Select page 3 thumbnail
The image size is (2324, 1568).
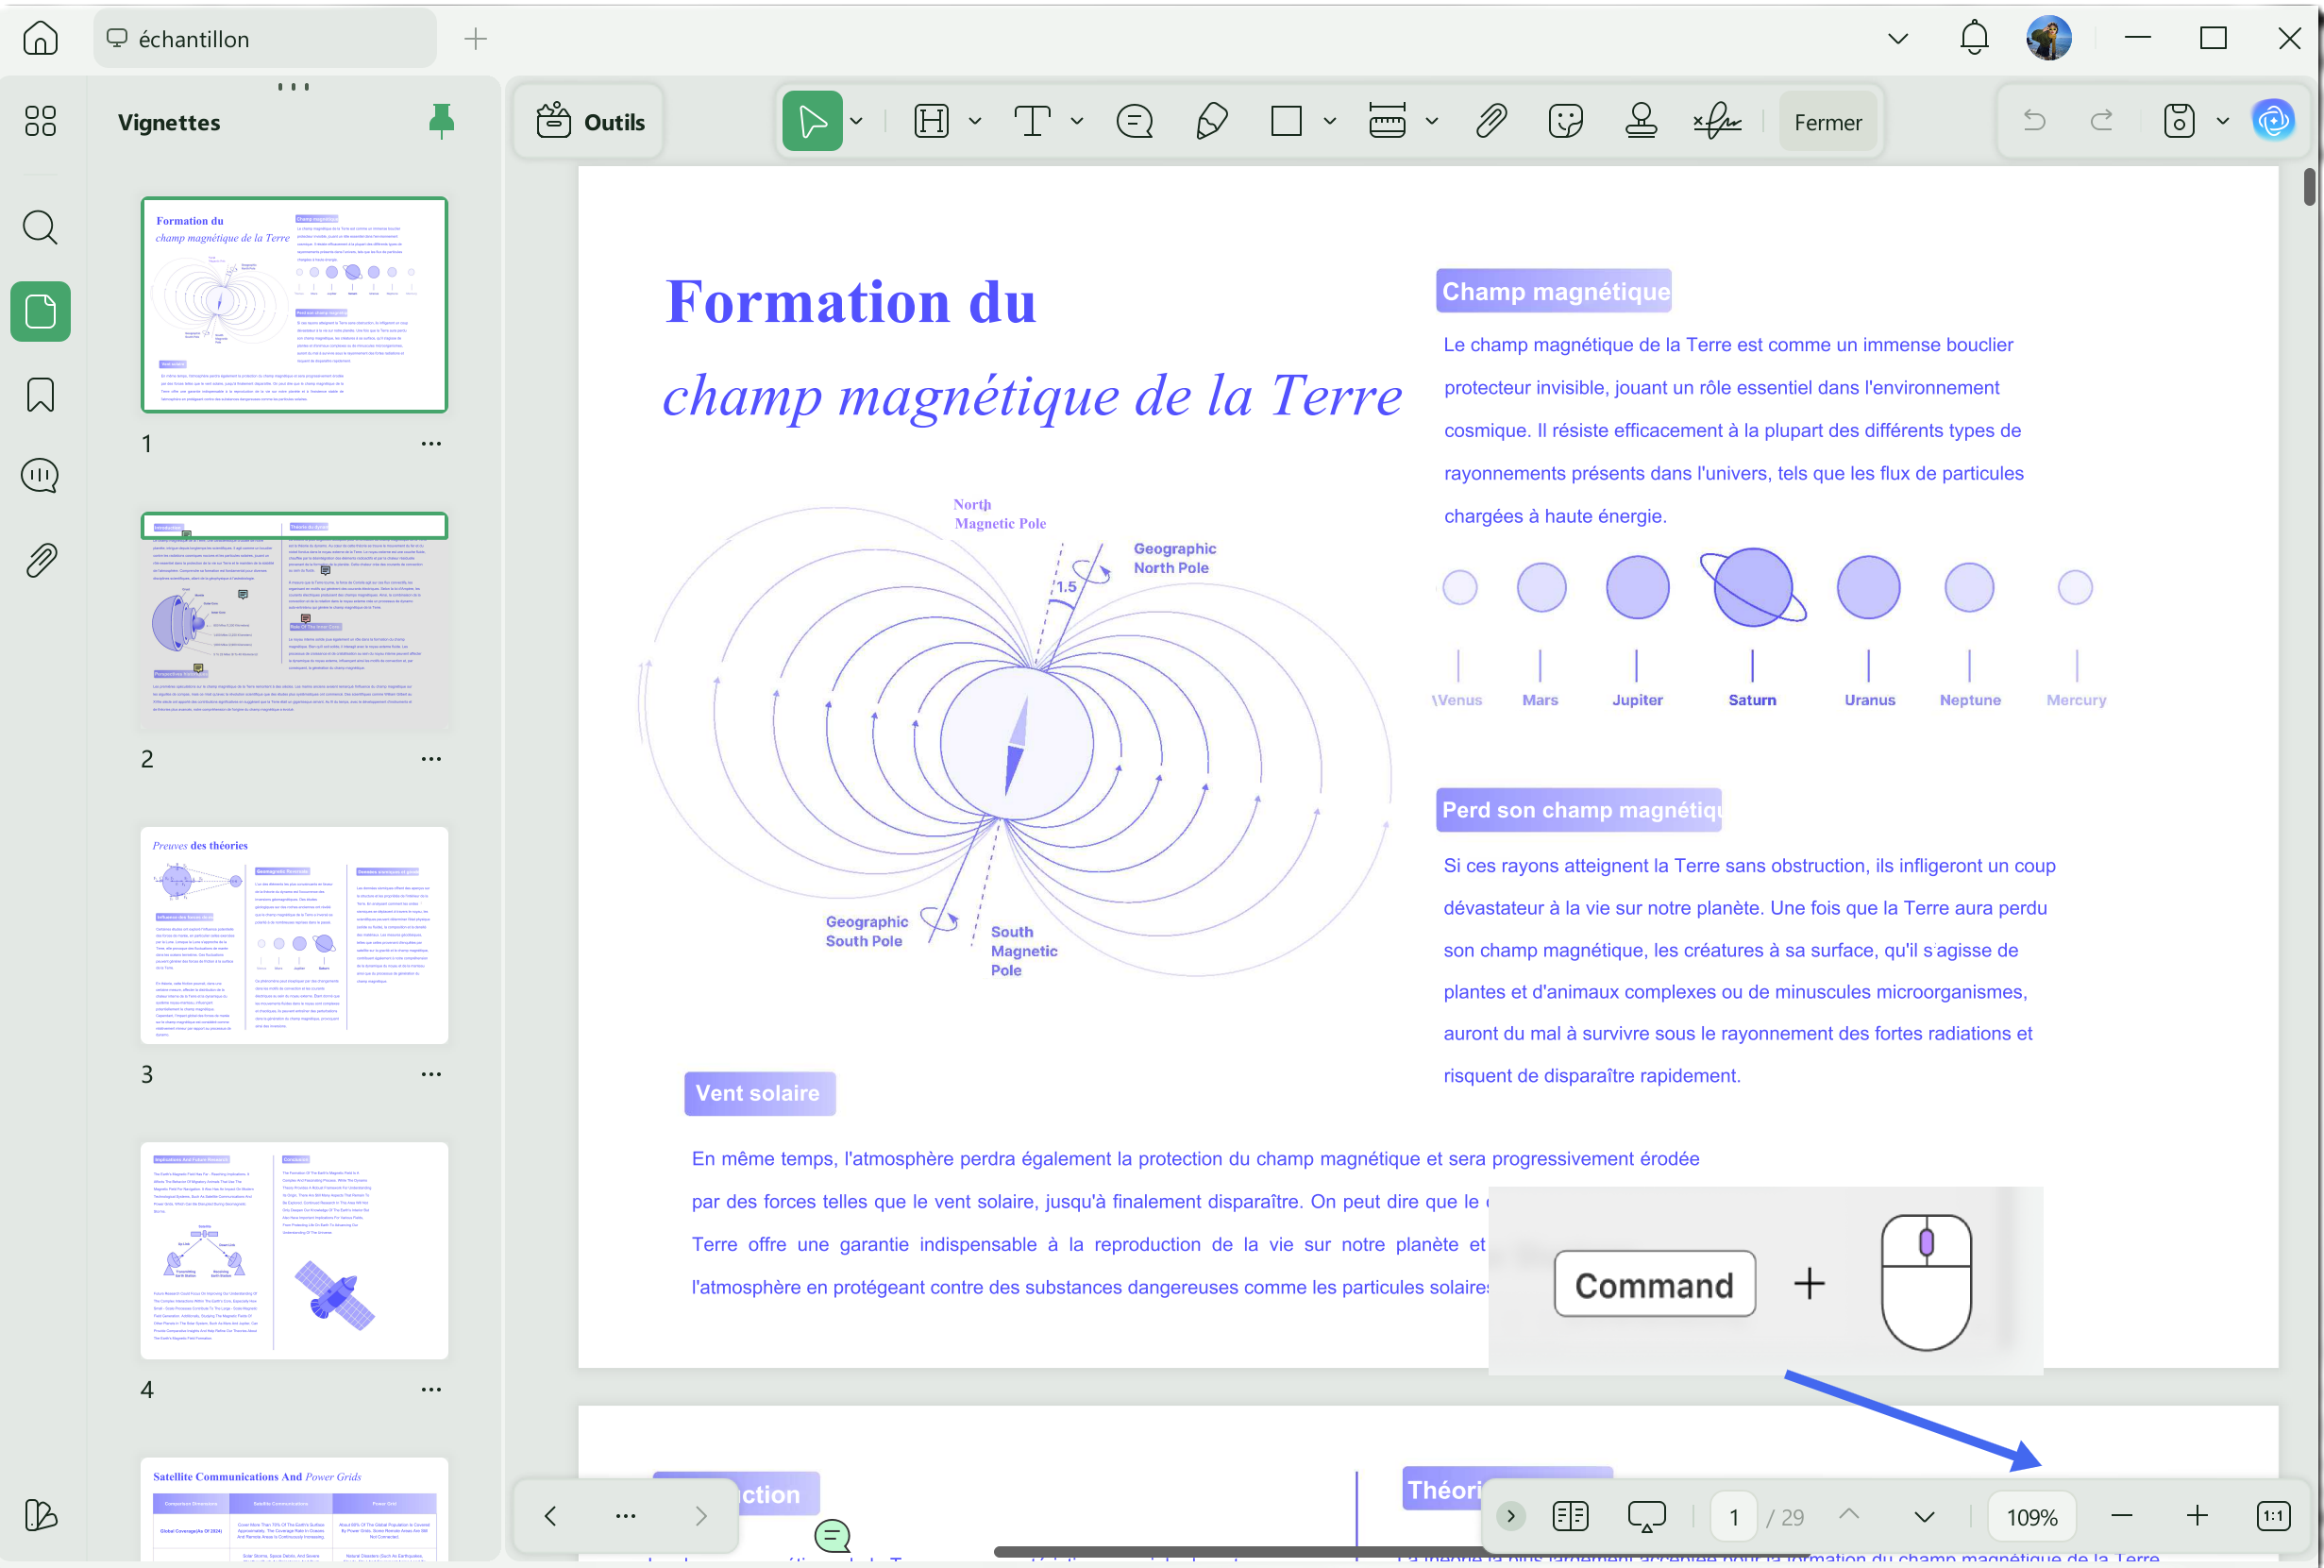[294, 935]
